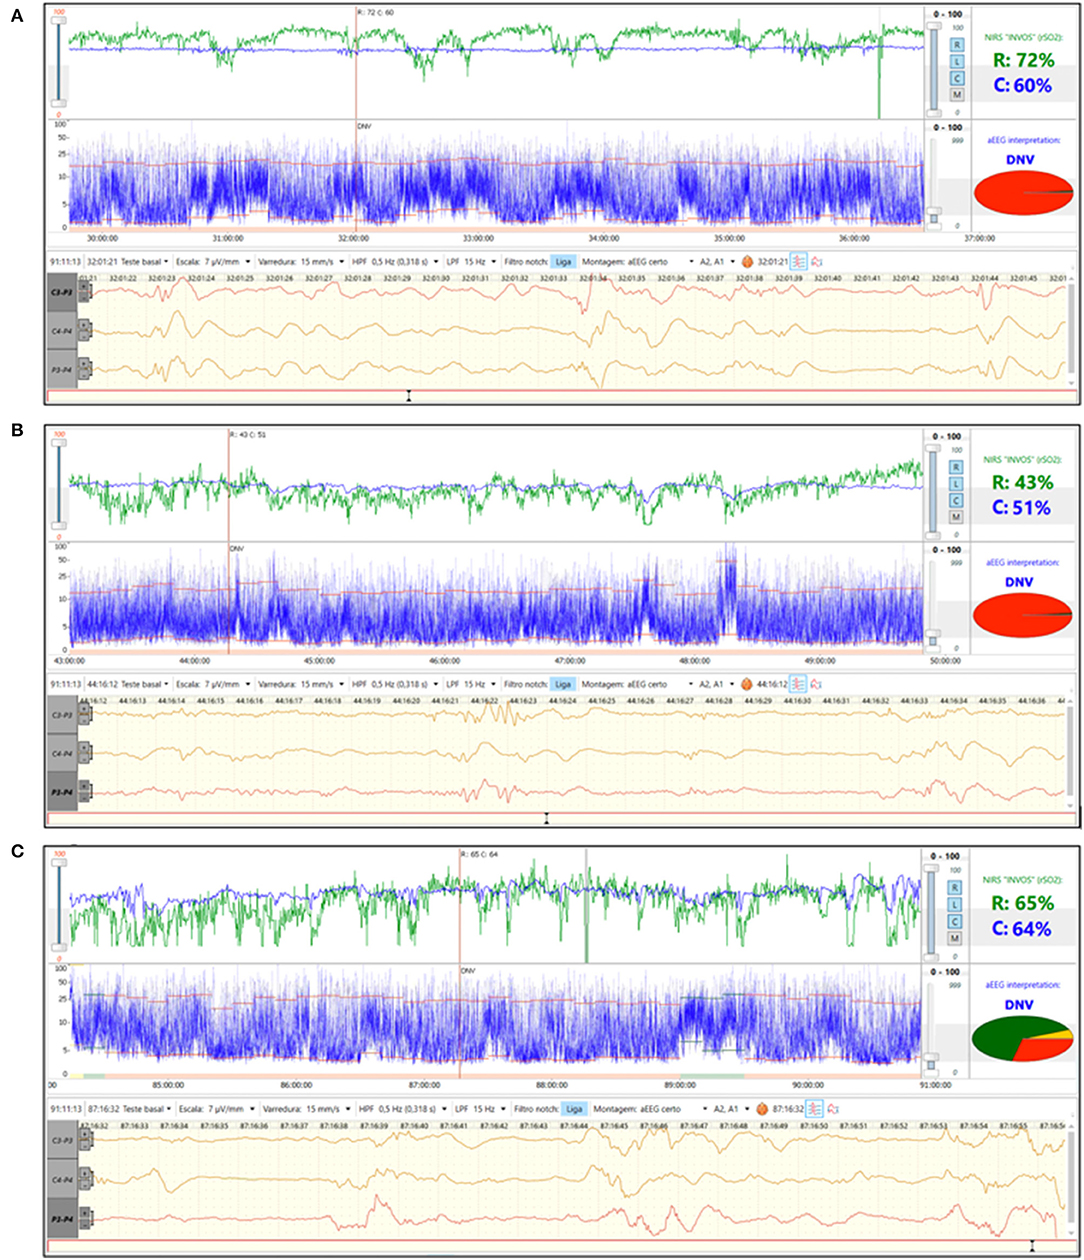
Task: Click the event marker icon in panel B toolbar
Action: 817,683
